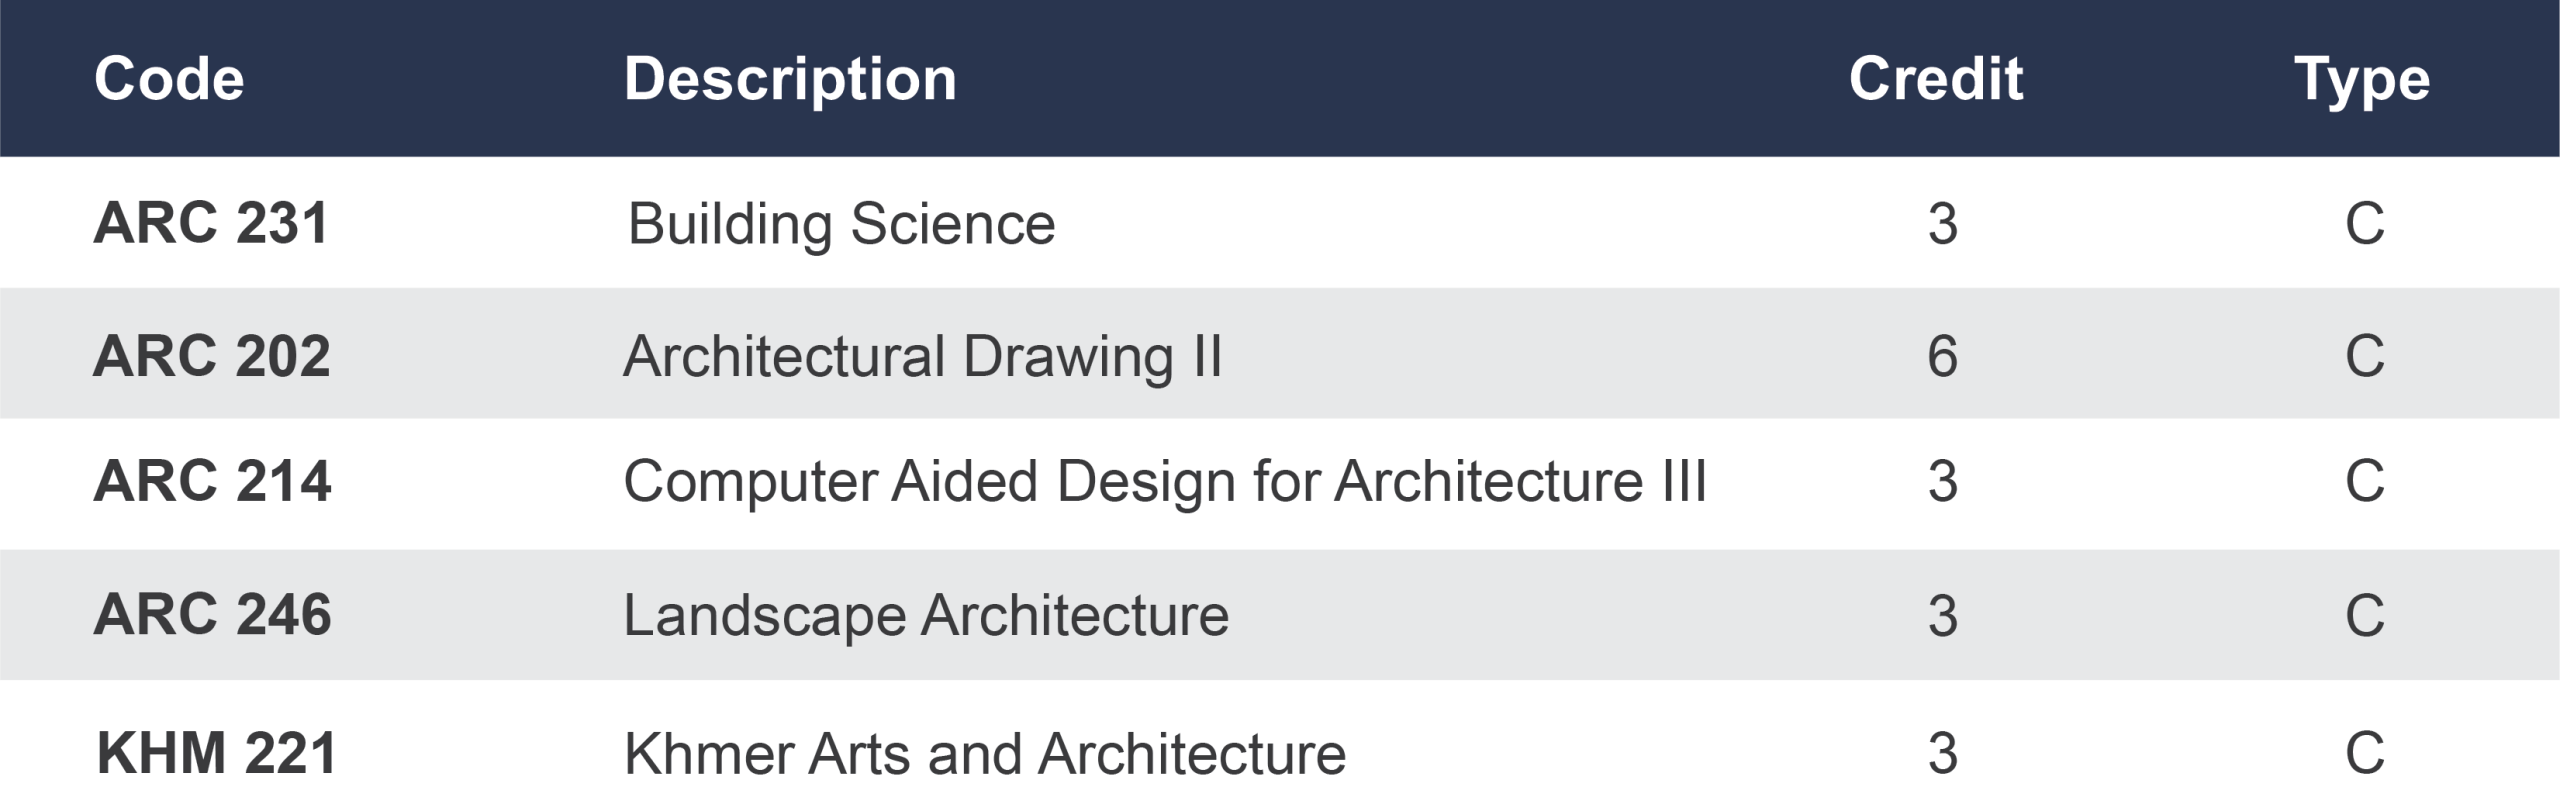2560x811 pixels.
Task: Click the credit value 6
Action: pos(1942,357)
